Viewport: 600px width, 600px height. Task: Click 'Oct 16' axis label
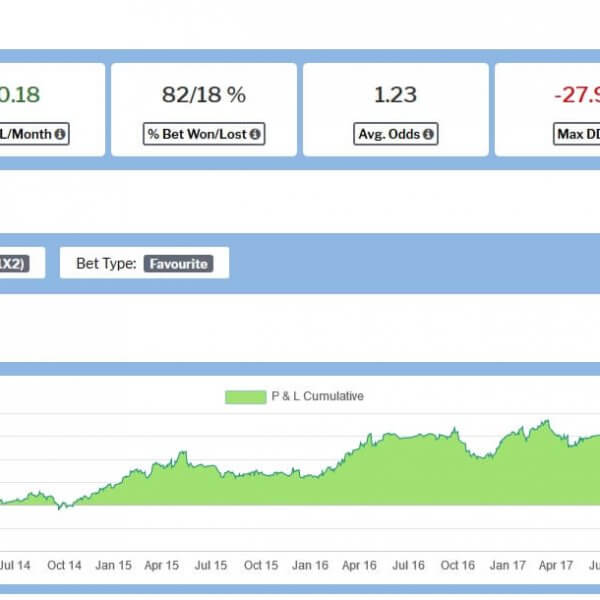tap(458, 565)
